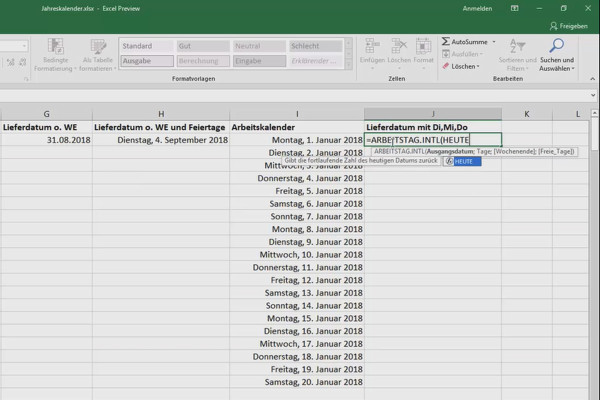
Task: Open AutoSumme dropdown arrow
Action: coord(494,42)
